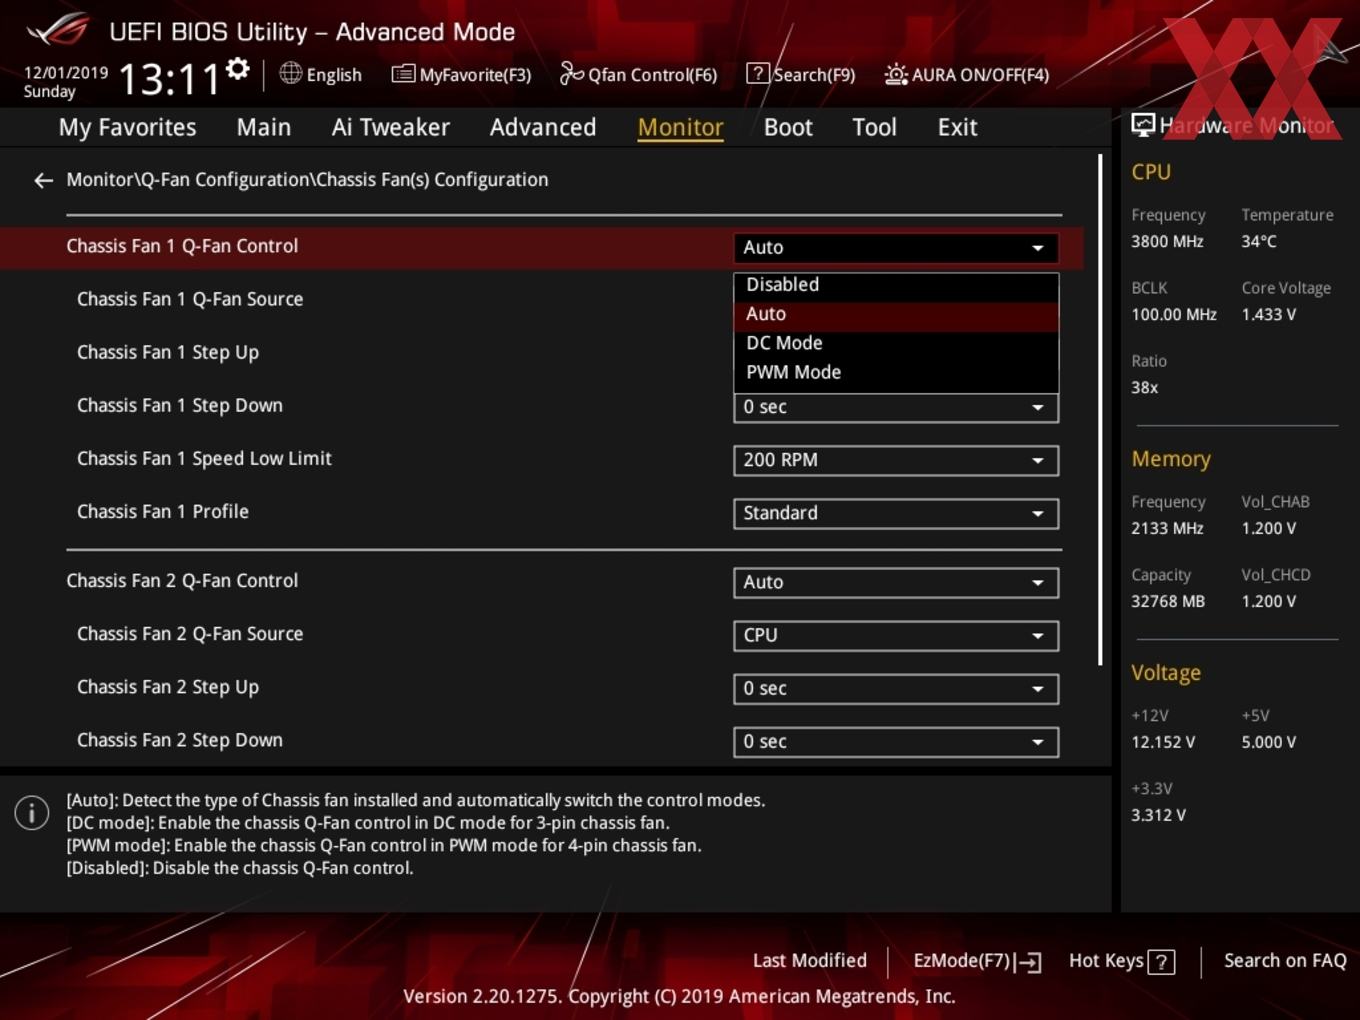1360x1020 pixels.
Task: Click the memory capacity 32768 MB value
Action: point(1168,602)
